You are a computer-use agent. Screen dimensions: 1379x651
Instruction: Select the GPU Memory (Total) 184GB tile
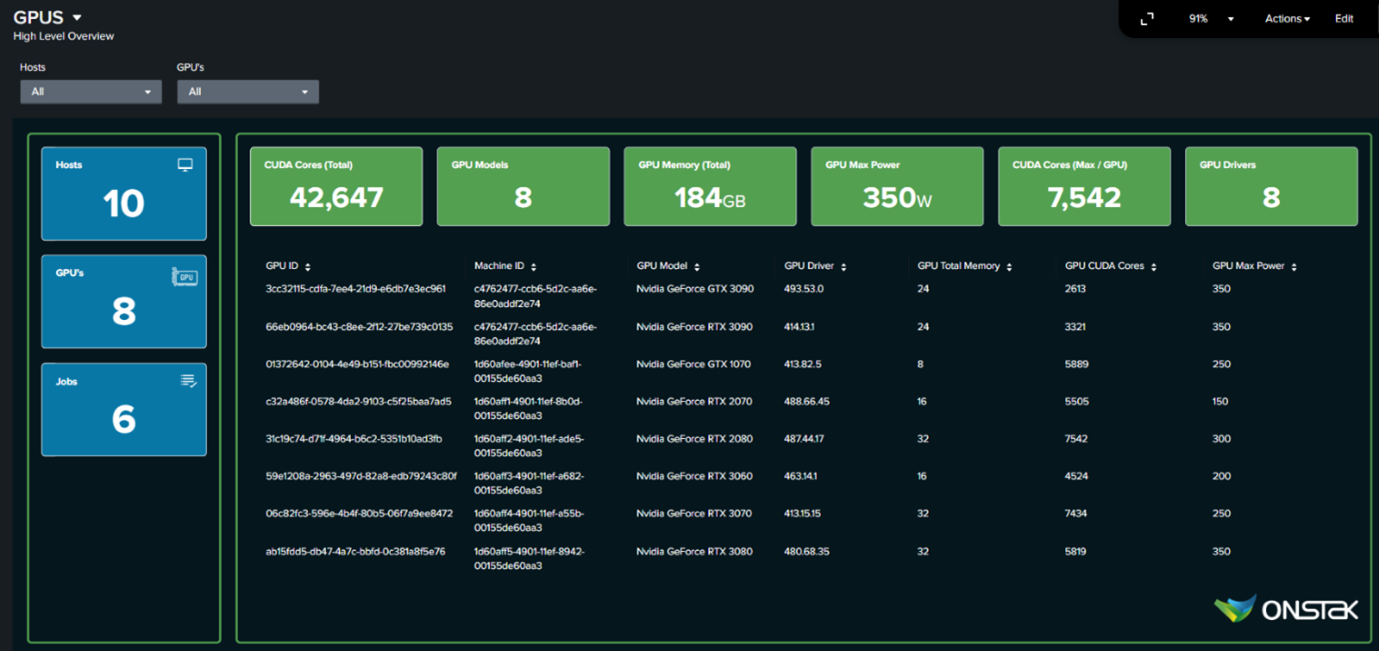(x=710, y=186)
